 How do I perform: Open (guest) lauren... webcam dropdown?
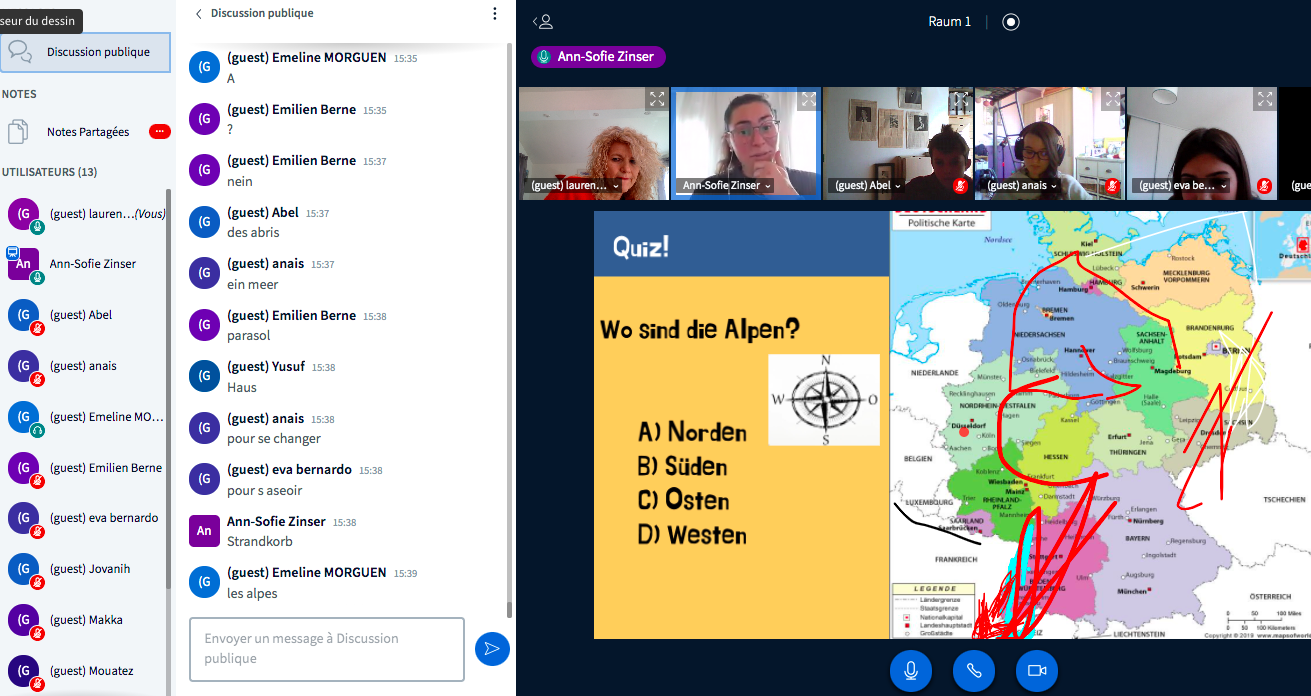coord(573,186)
